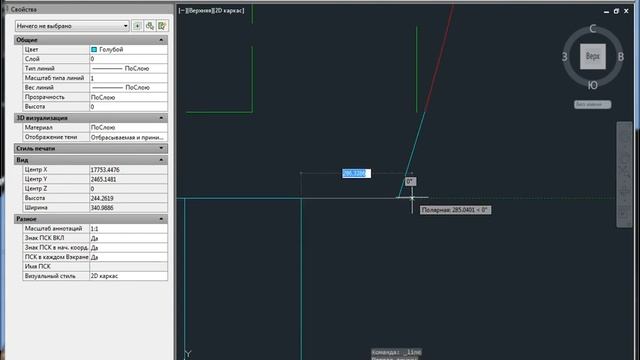Screen dimensions: 640x360
Task: Click the Select Objects icon in Properties
Action: [x=150, y=26]
